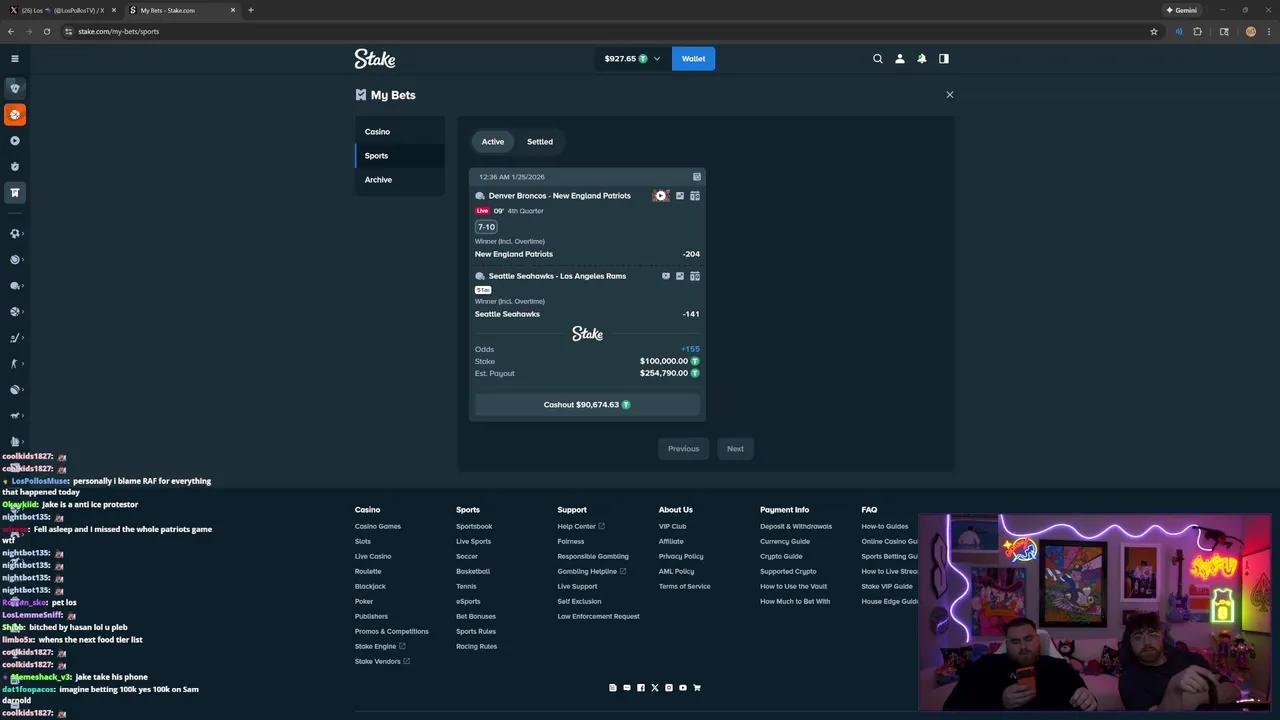Select the basketball Sports icon in sidebar

tap(15, 115)
